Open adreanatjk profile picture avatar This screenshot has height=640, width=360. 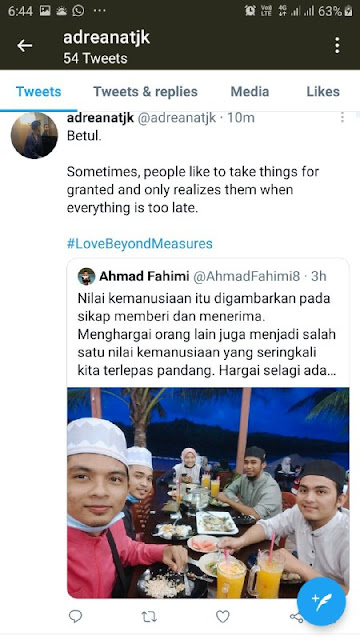pos(34,136)
